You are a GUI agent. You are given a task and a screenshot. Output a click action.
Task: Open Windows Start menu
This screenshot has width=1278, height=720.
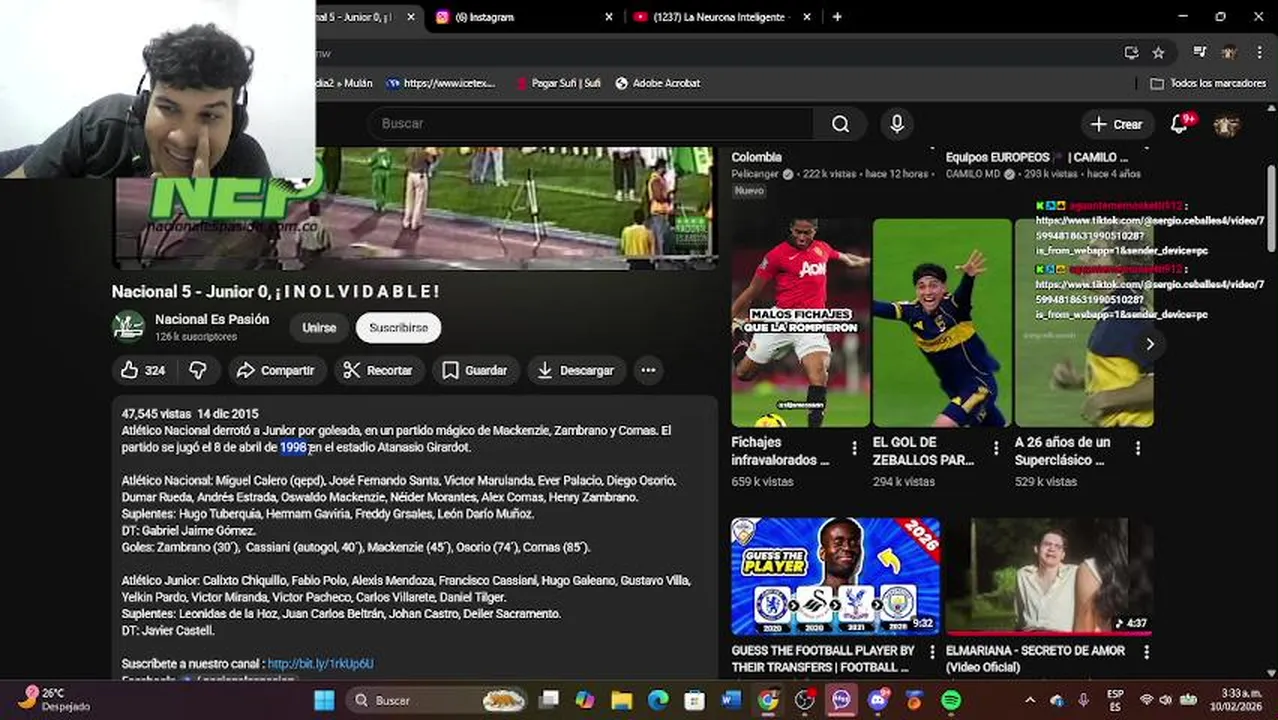point(324,700)
